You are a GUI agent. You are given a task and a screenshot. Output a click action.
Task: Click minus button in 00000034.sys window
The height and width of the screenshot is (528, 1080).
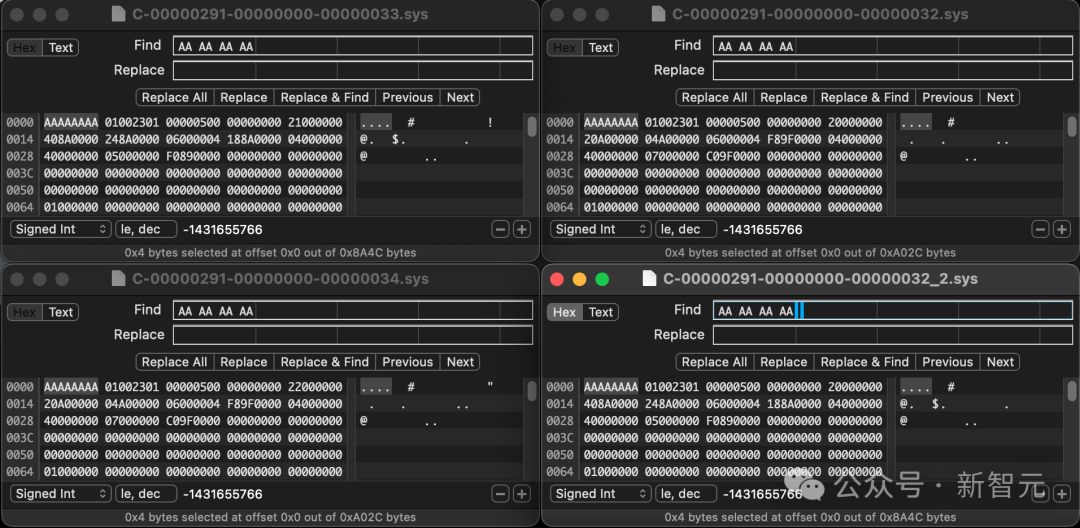coord(501,494)
